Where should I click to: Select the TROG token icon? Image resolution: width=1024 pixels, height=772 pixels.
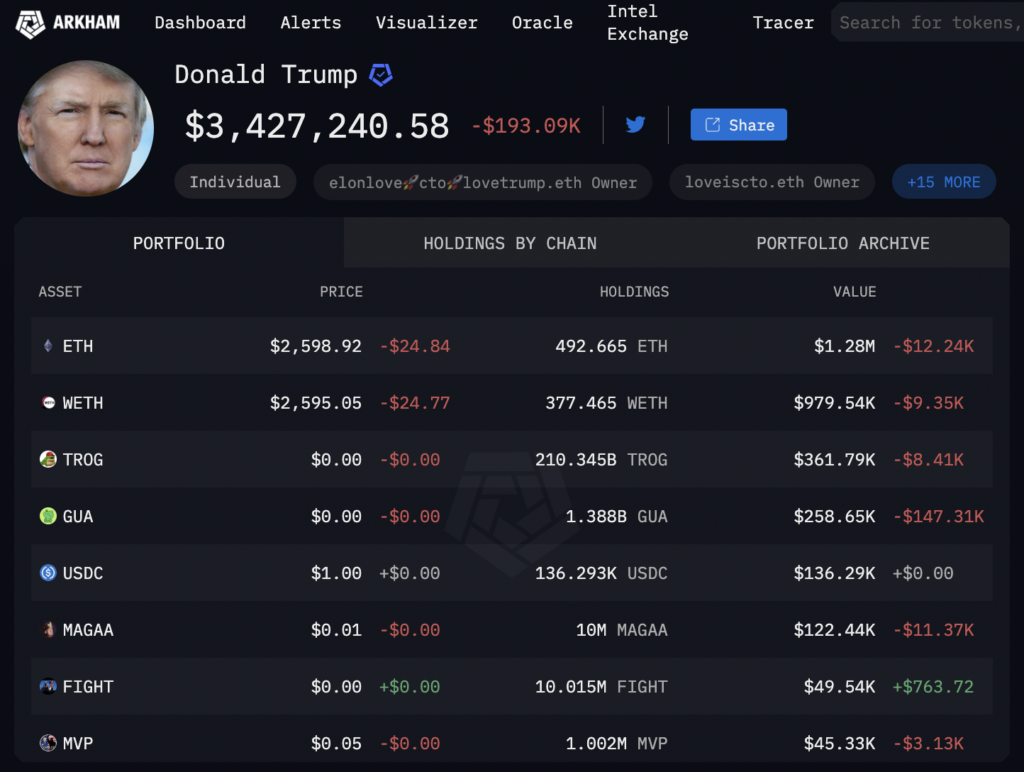click(x=48, y=459)
